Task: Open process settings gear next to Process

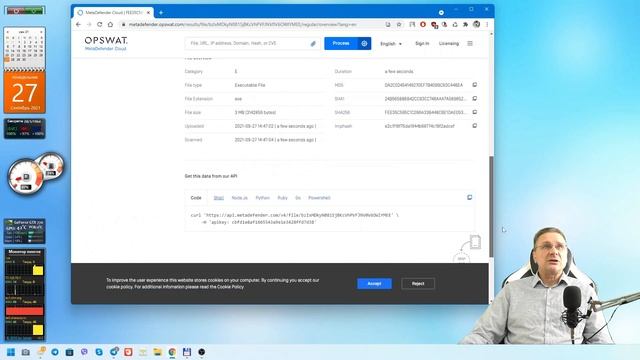Action: tap(364, 43)
